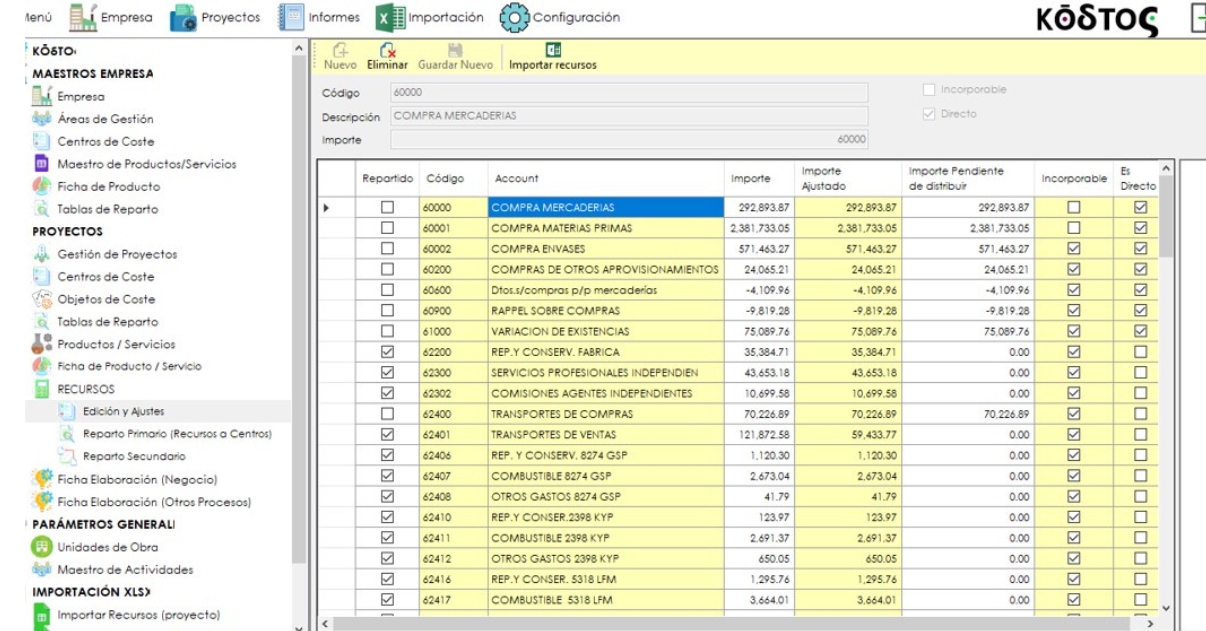Click the row selector arrow for row 60000
Viewport: 1206px width, 631px height.
[327, 208]
